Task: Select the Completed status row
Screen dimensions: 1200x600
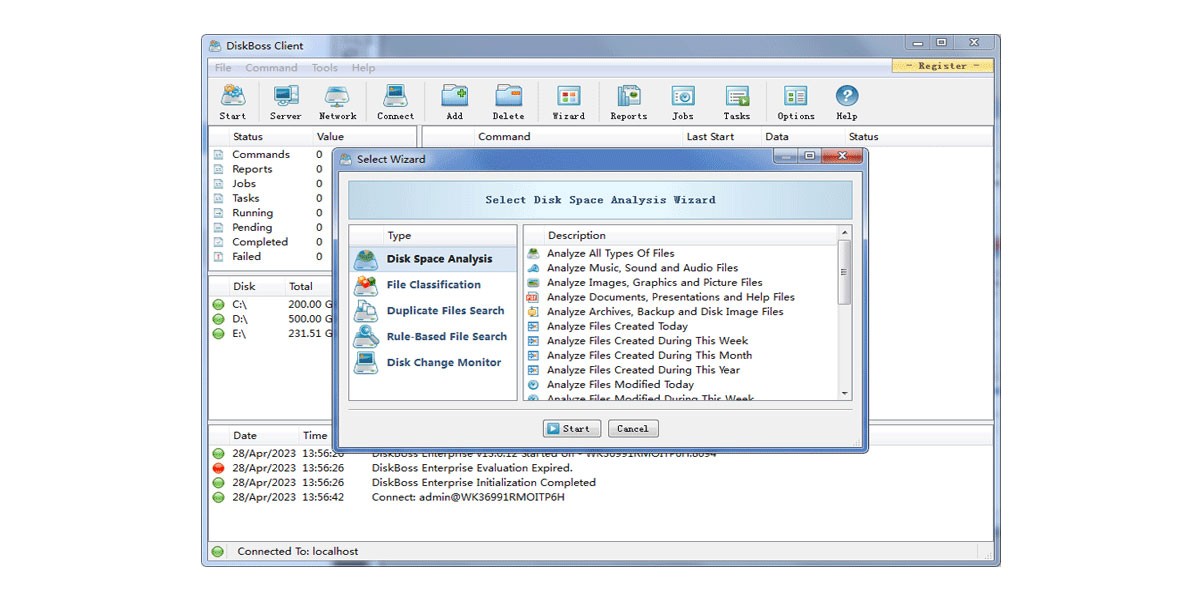Action: (x=269, y=242)
